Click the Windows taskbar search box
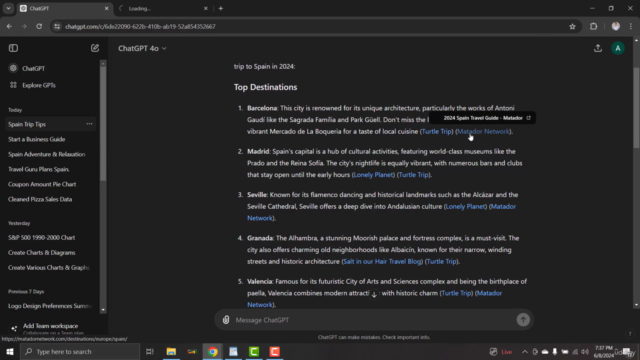Image resolution: width=640 pixels, height=360 pixels. [x=80, y=351]
